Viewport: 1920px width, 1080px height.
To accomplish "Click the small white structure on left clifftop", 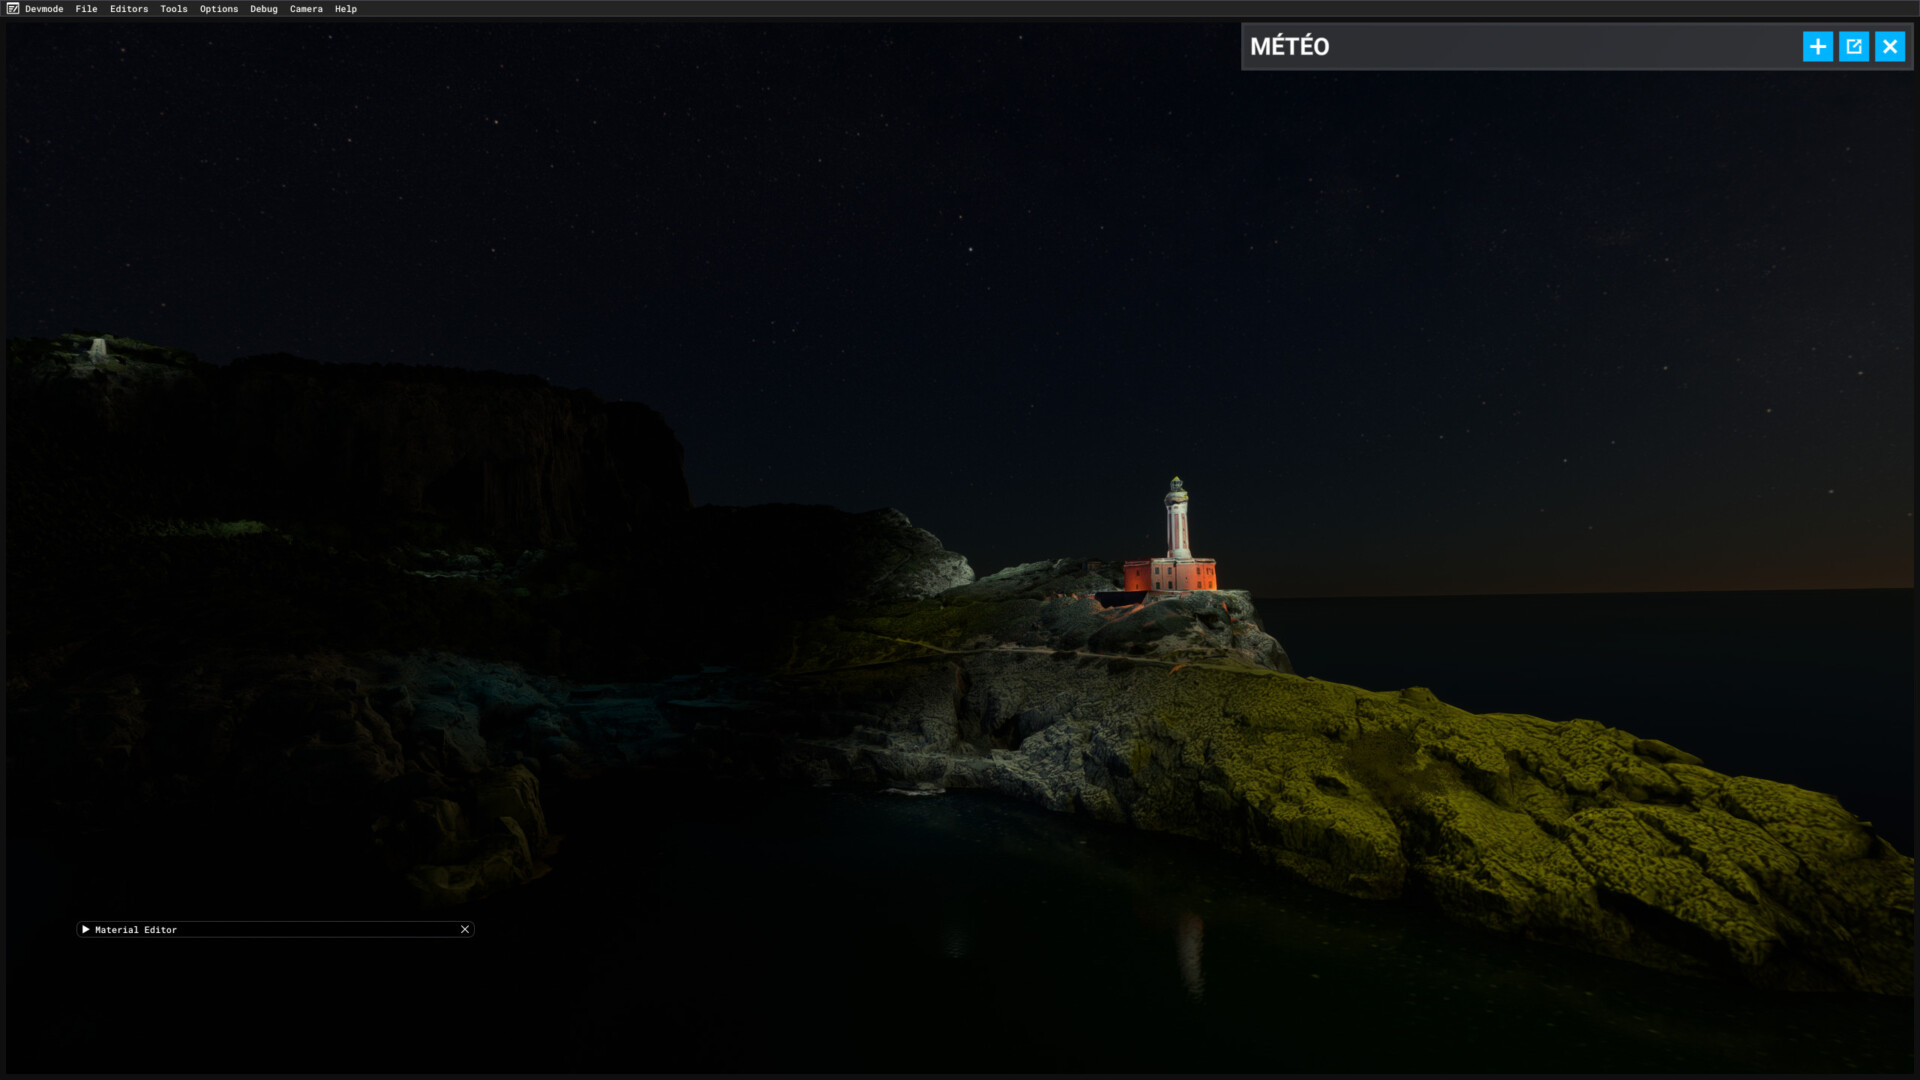I will [x=98, y=348].
